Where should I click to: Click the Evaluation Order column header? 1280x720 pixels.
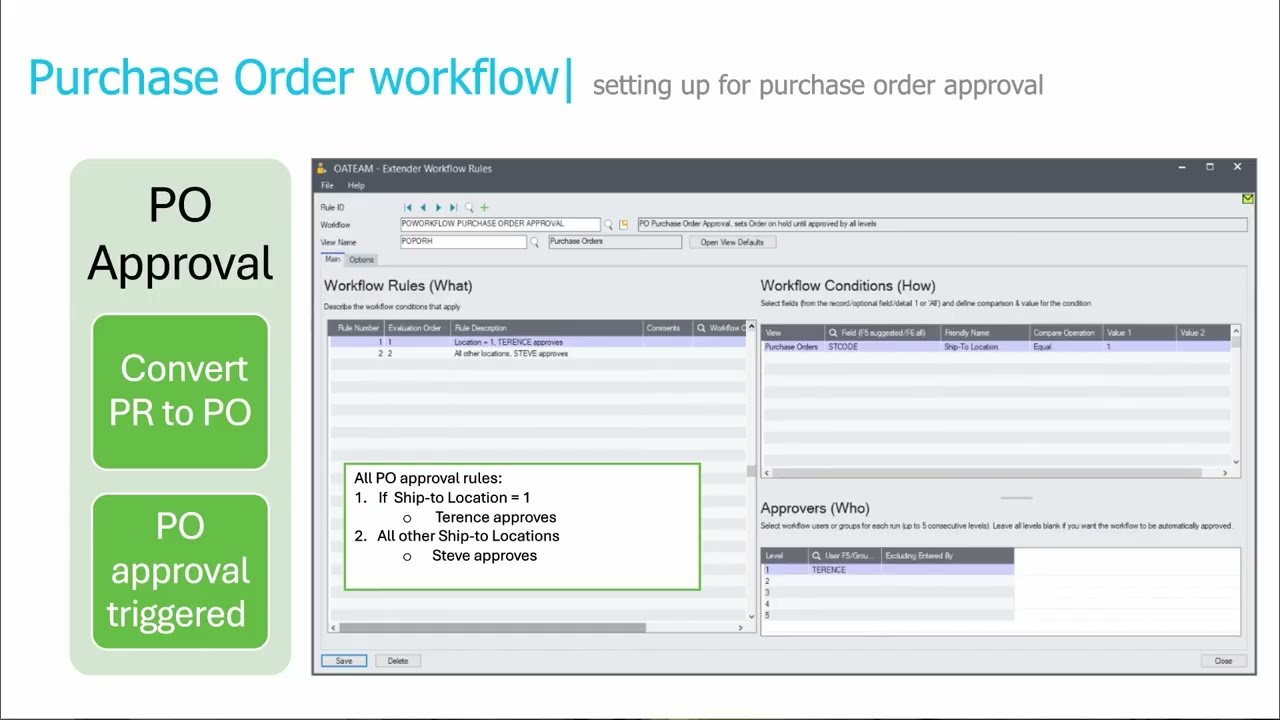417,328
